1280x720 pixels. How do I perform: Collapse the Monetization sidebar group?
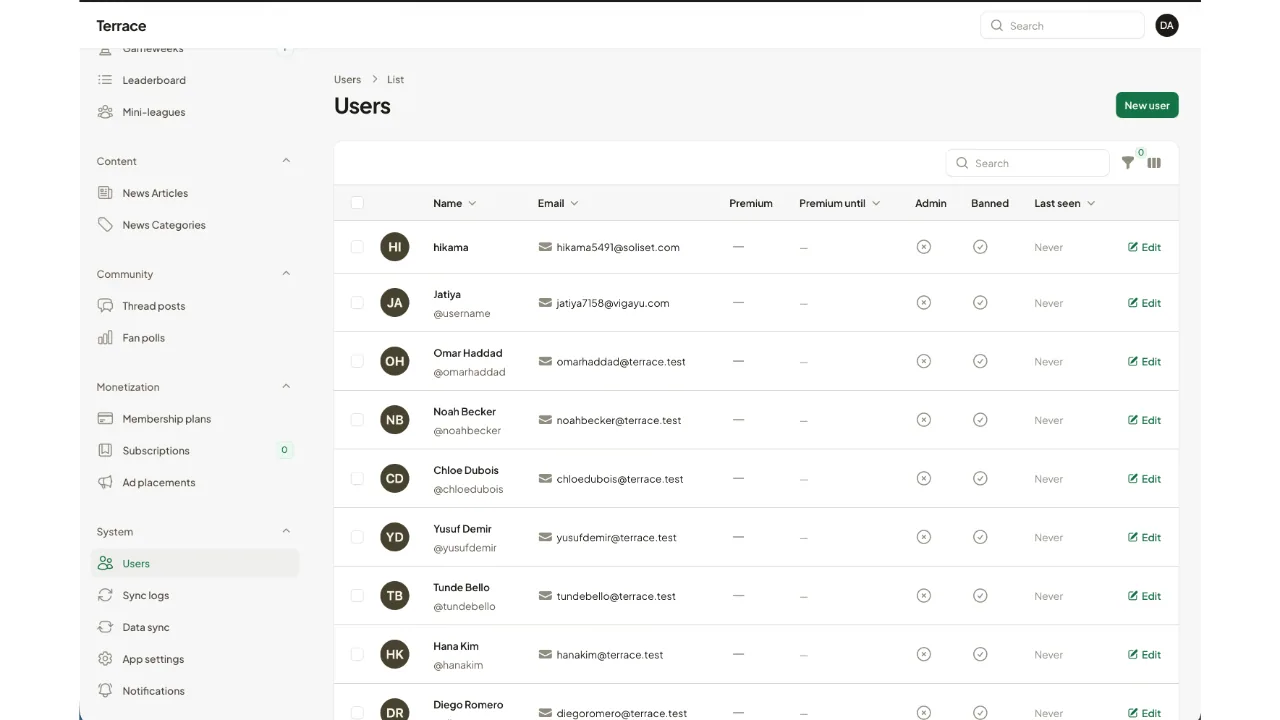click(x=286, y=387)
